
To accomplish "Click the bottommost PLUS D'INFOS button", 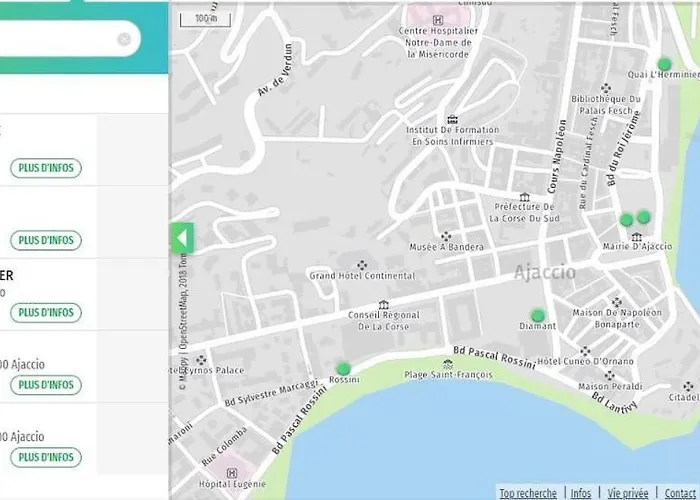I will coord(46,457).
